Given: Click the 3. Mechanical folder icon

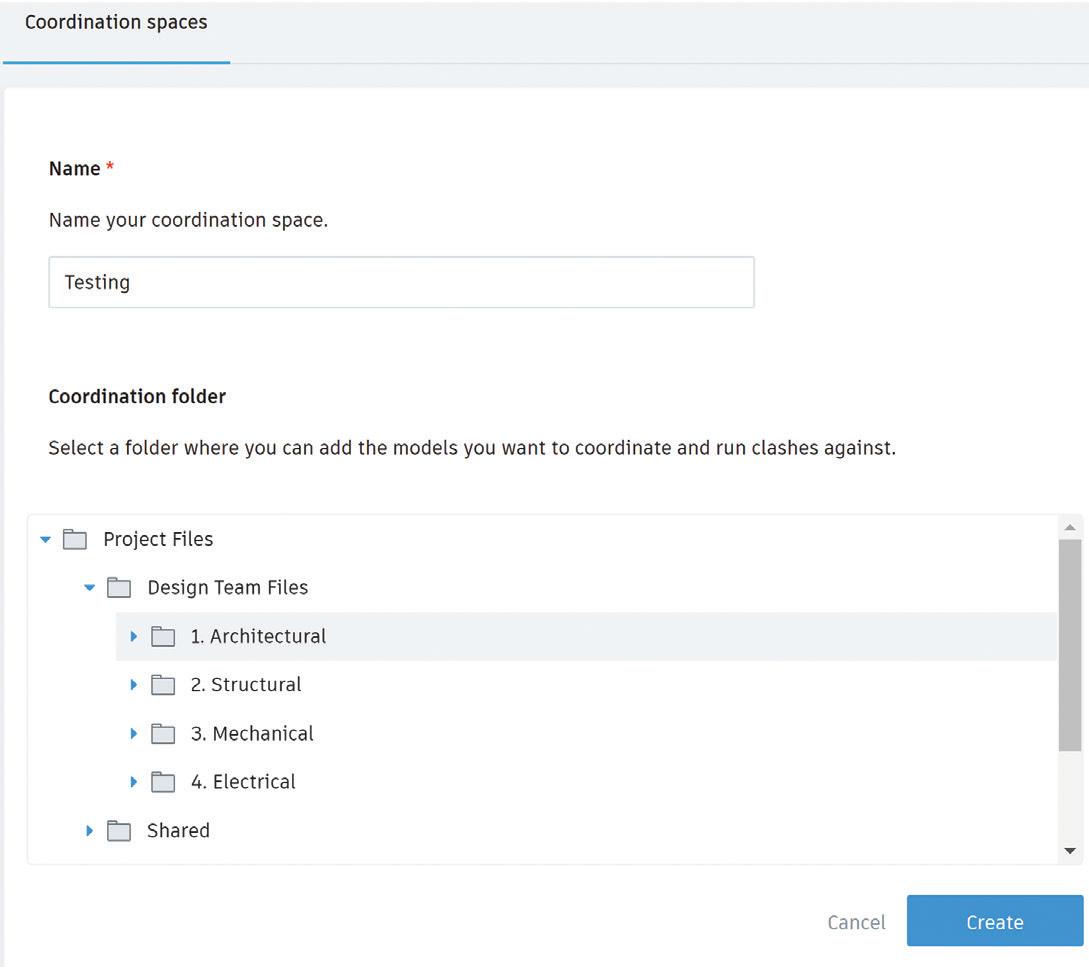Looking at the screenshot, I should pos(163,734).
